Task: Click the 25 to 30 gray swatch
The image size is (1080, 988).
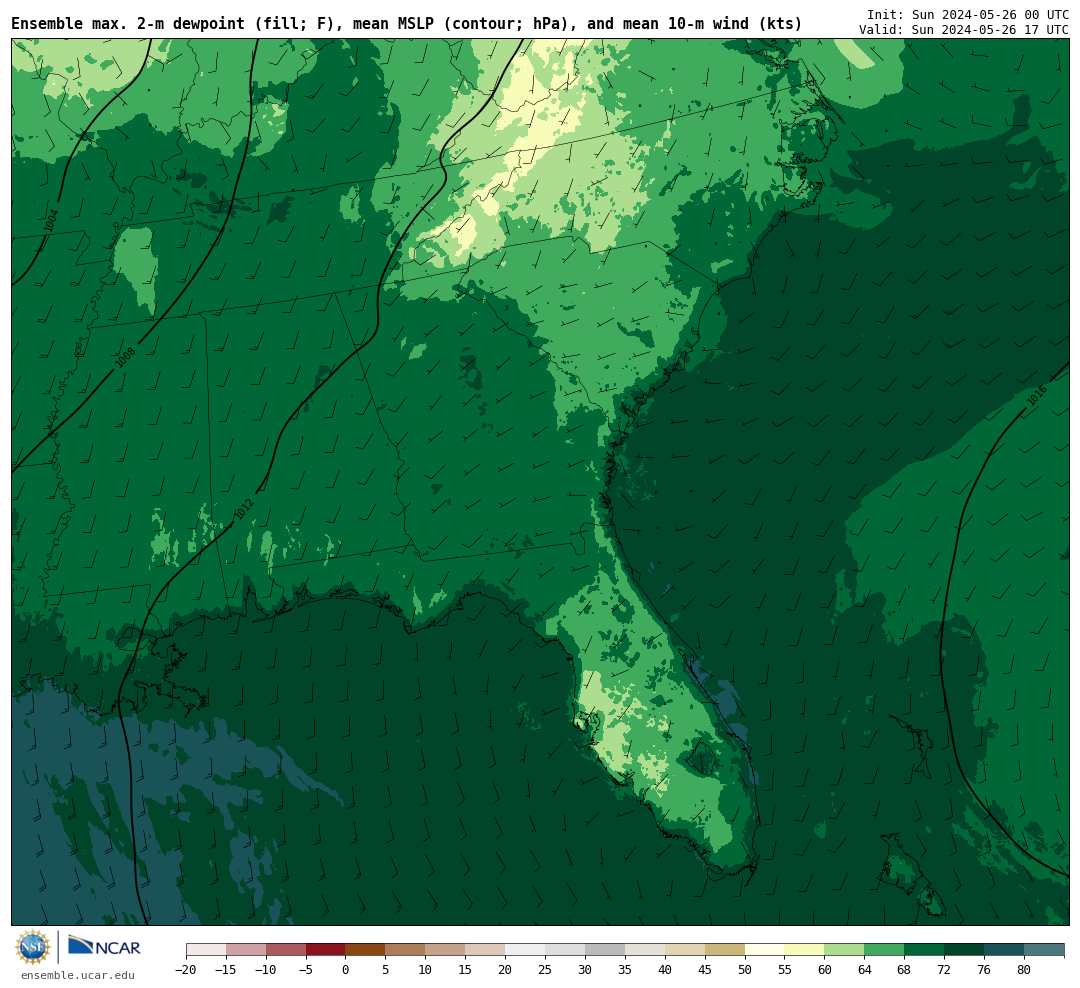Action: 565,950
